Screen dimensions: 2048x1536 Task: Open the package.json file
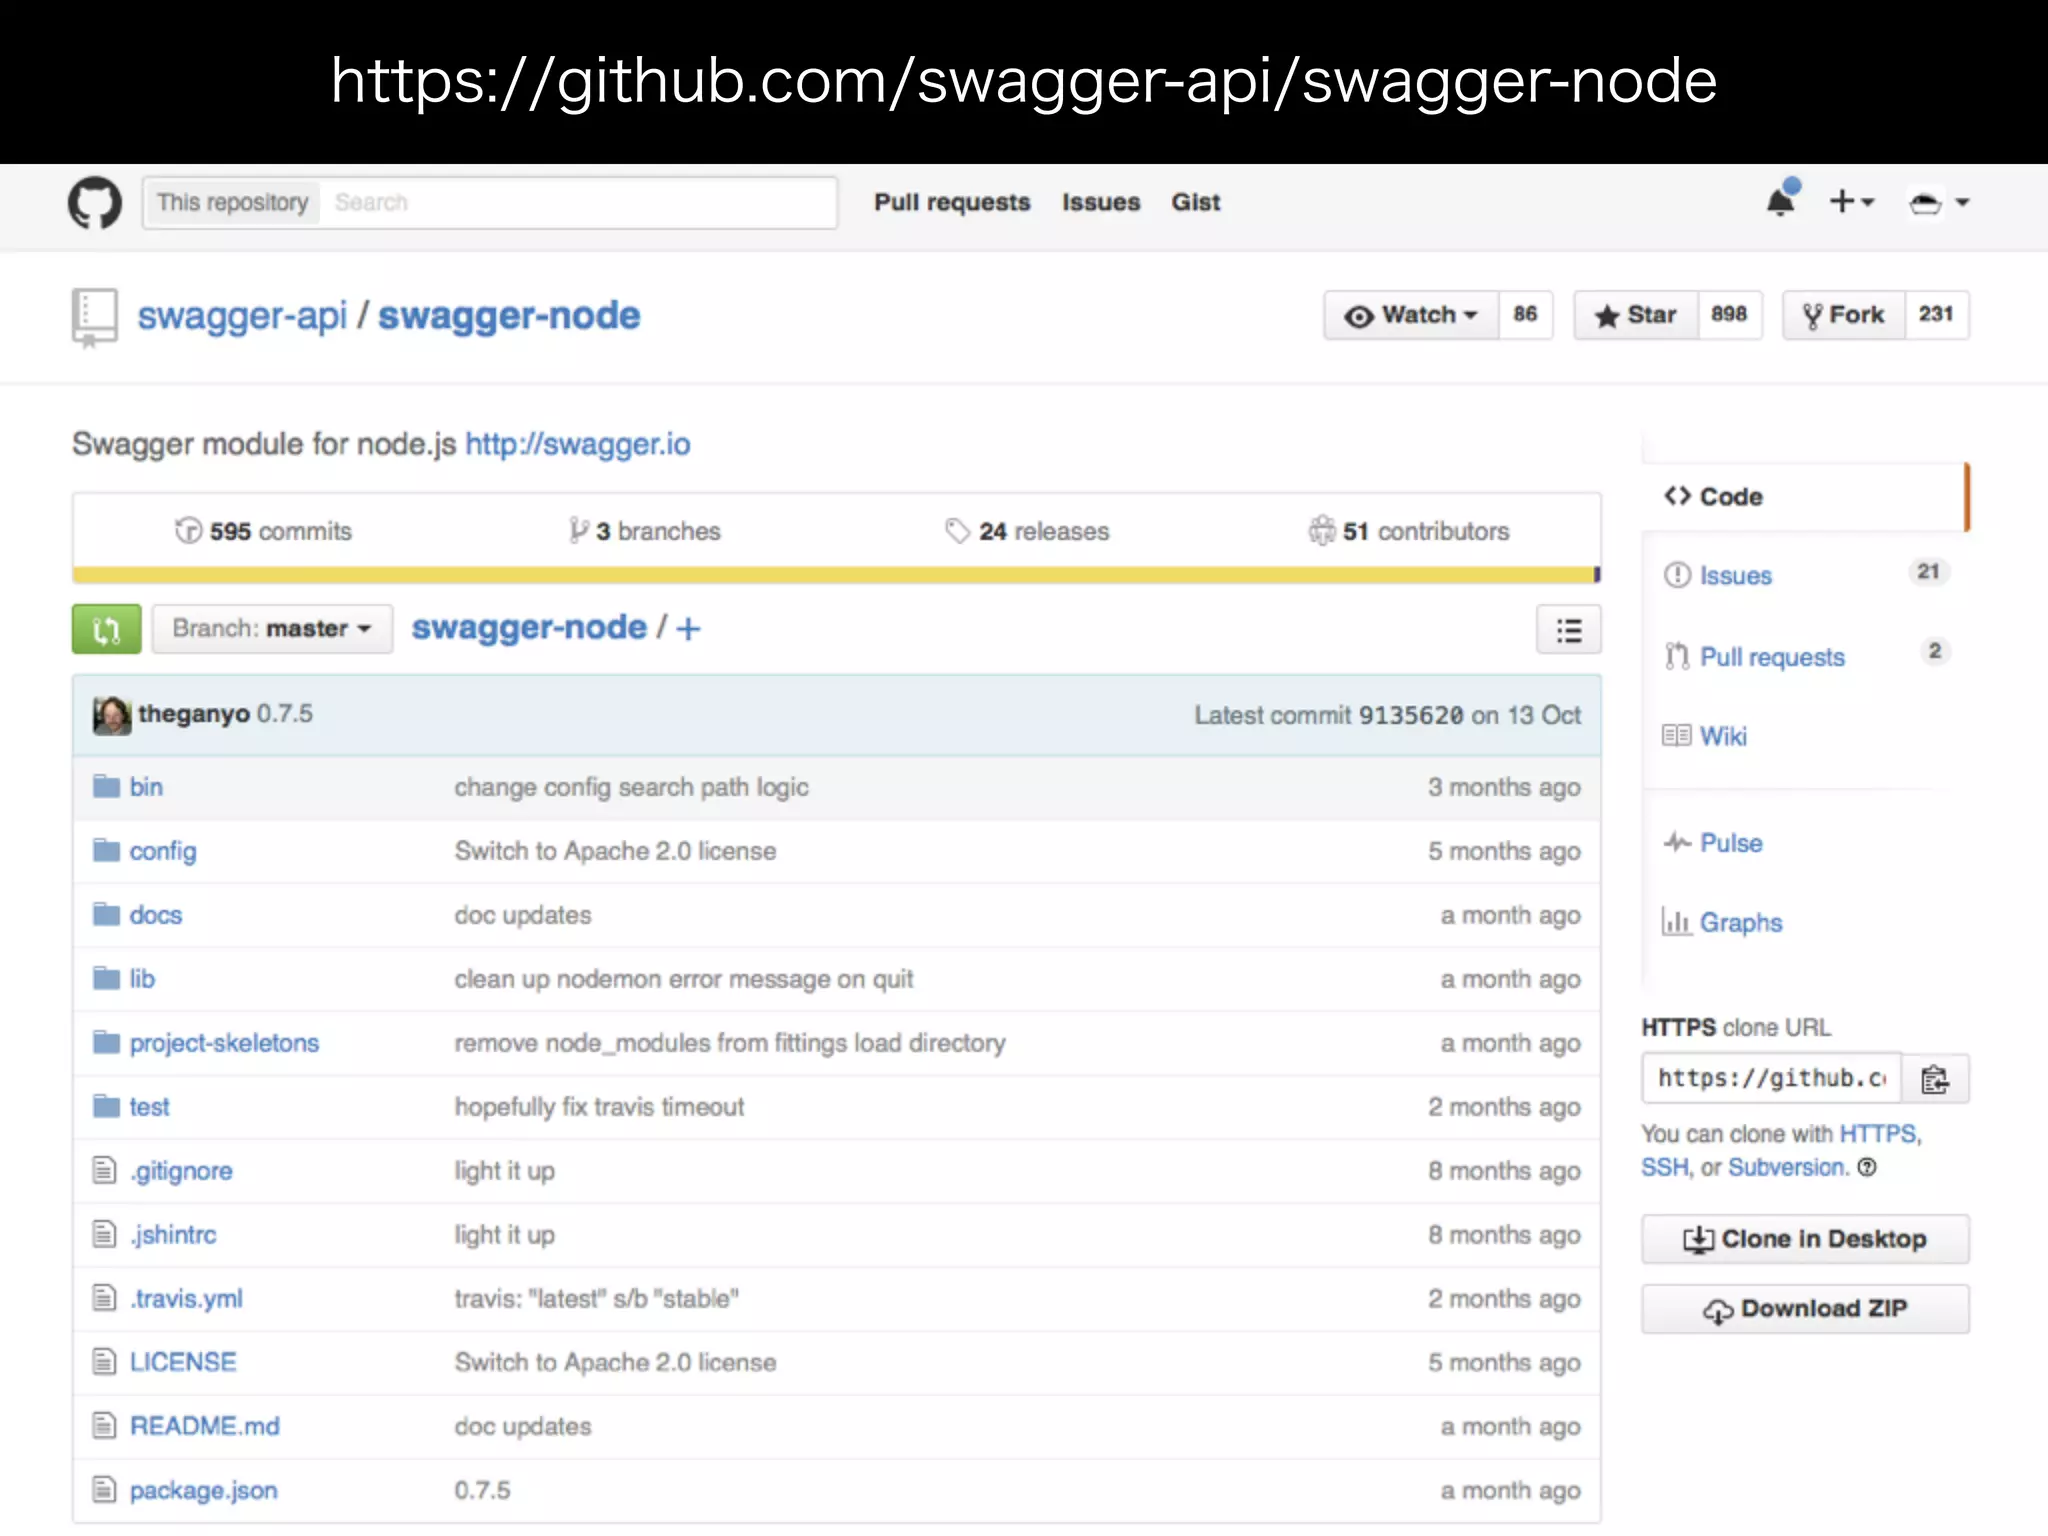pos(204,1491)
